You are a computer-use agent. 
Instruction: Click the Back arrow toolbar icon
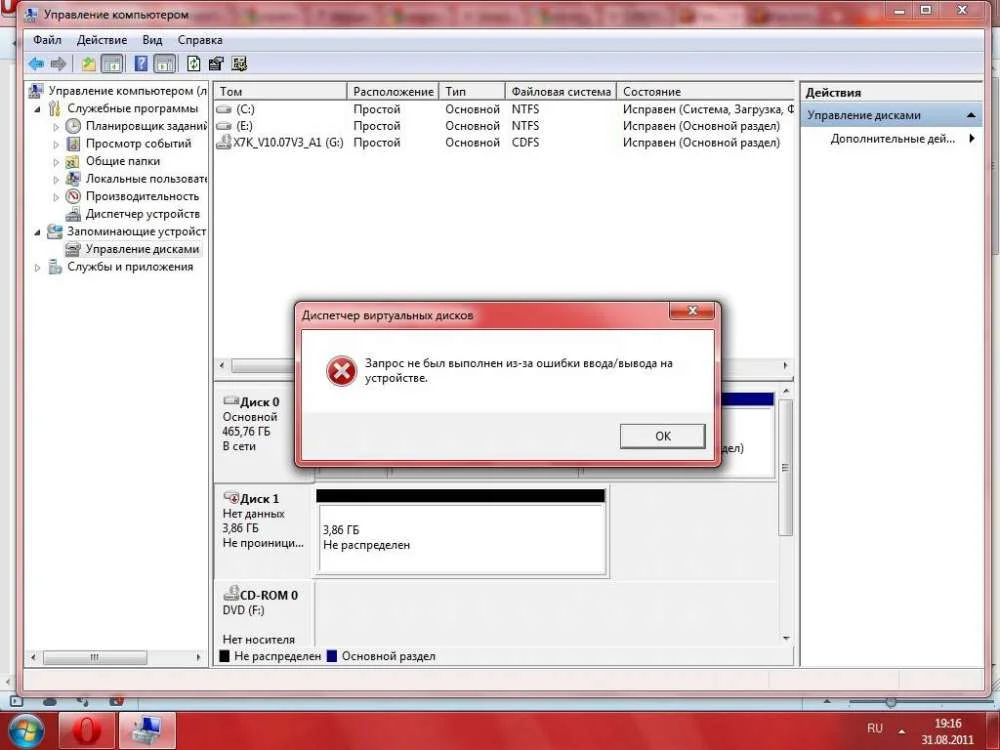pos(36,64)
